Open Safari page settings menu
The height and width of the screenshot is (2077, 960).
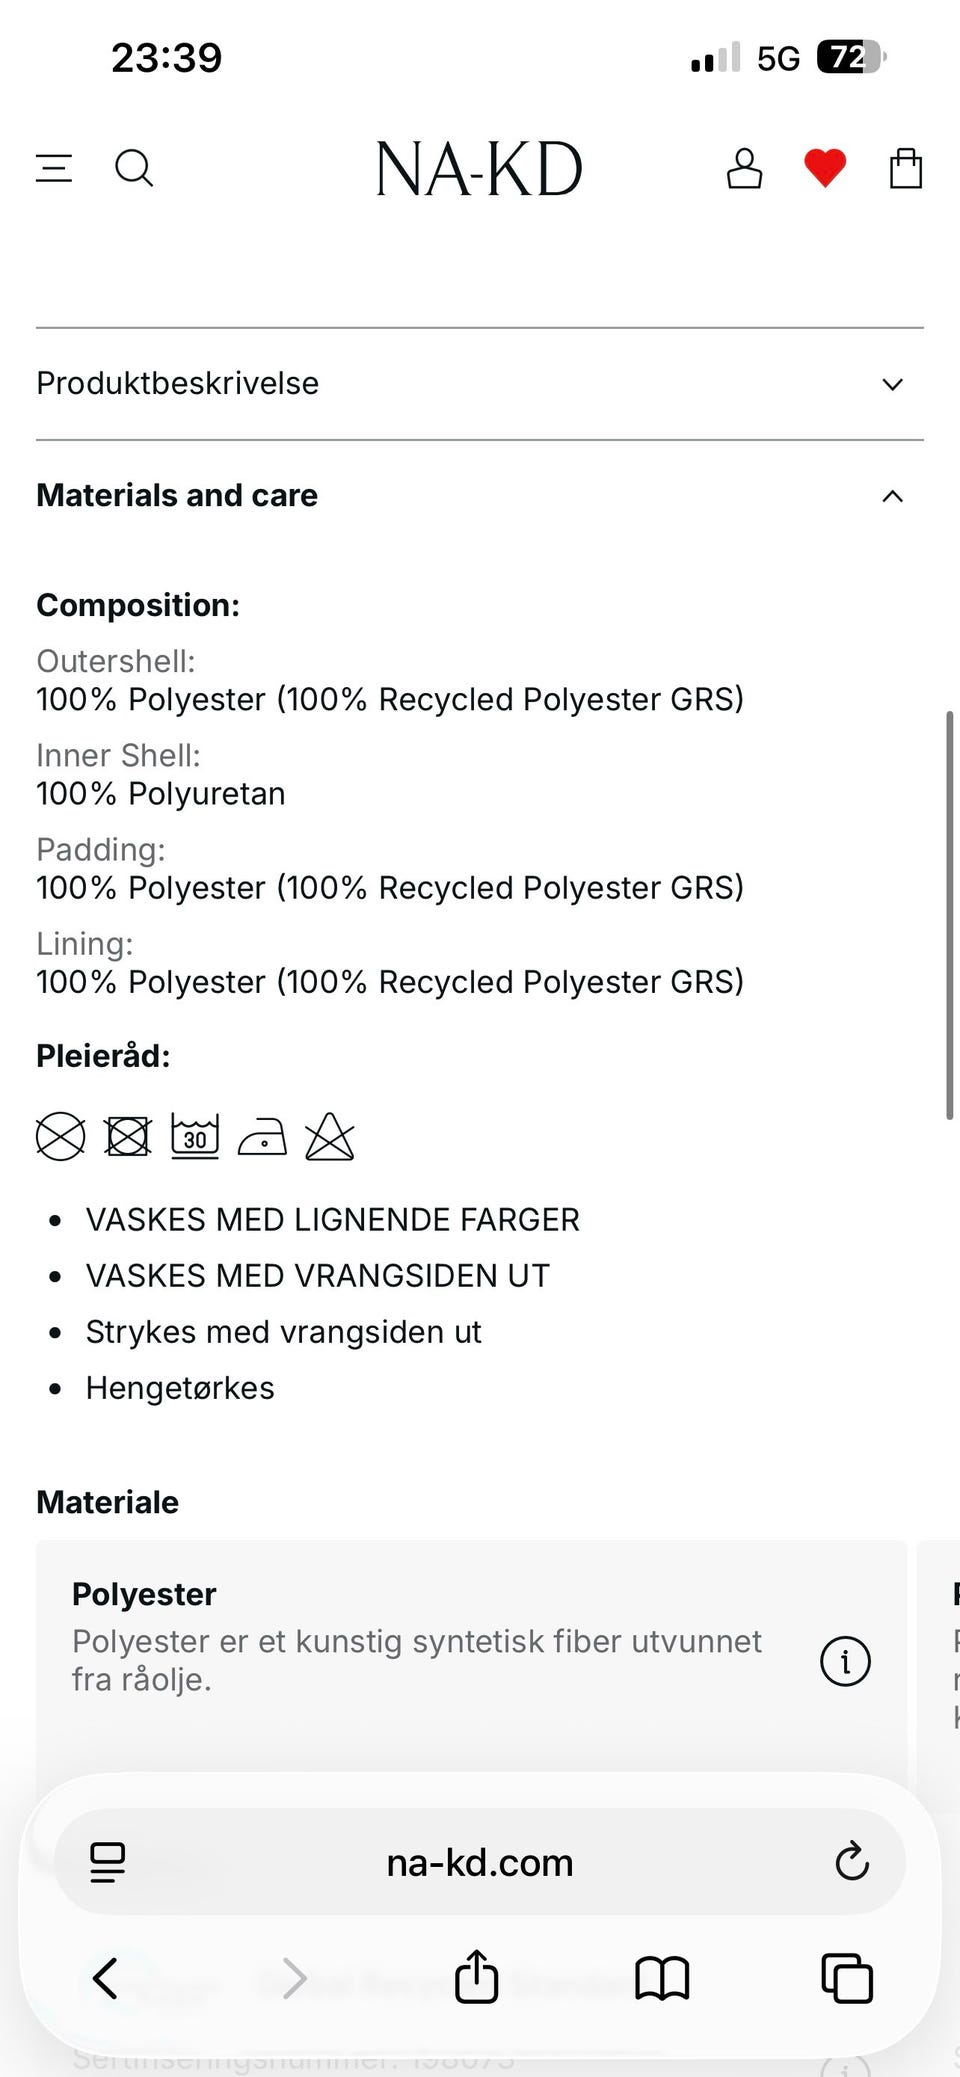coord(108,1861)
